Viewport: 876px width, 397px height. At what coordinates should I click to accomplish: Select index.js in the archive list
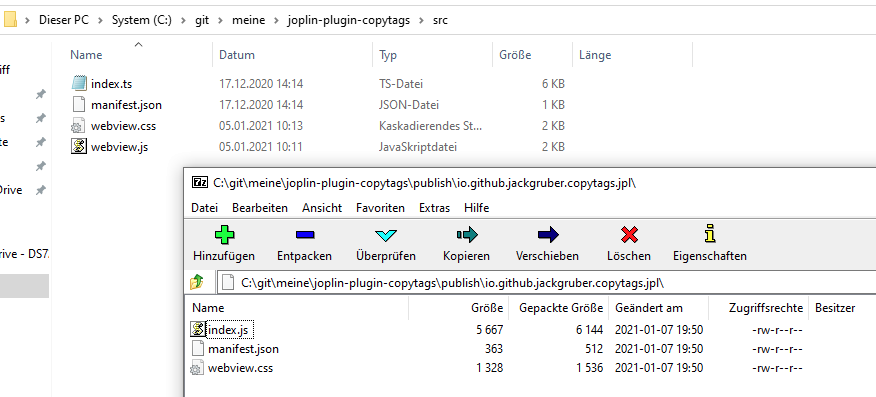(x=228, y=330)
